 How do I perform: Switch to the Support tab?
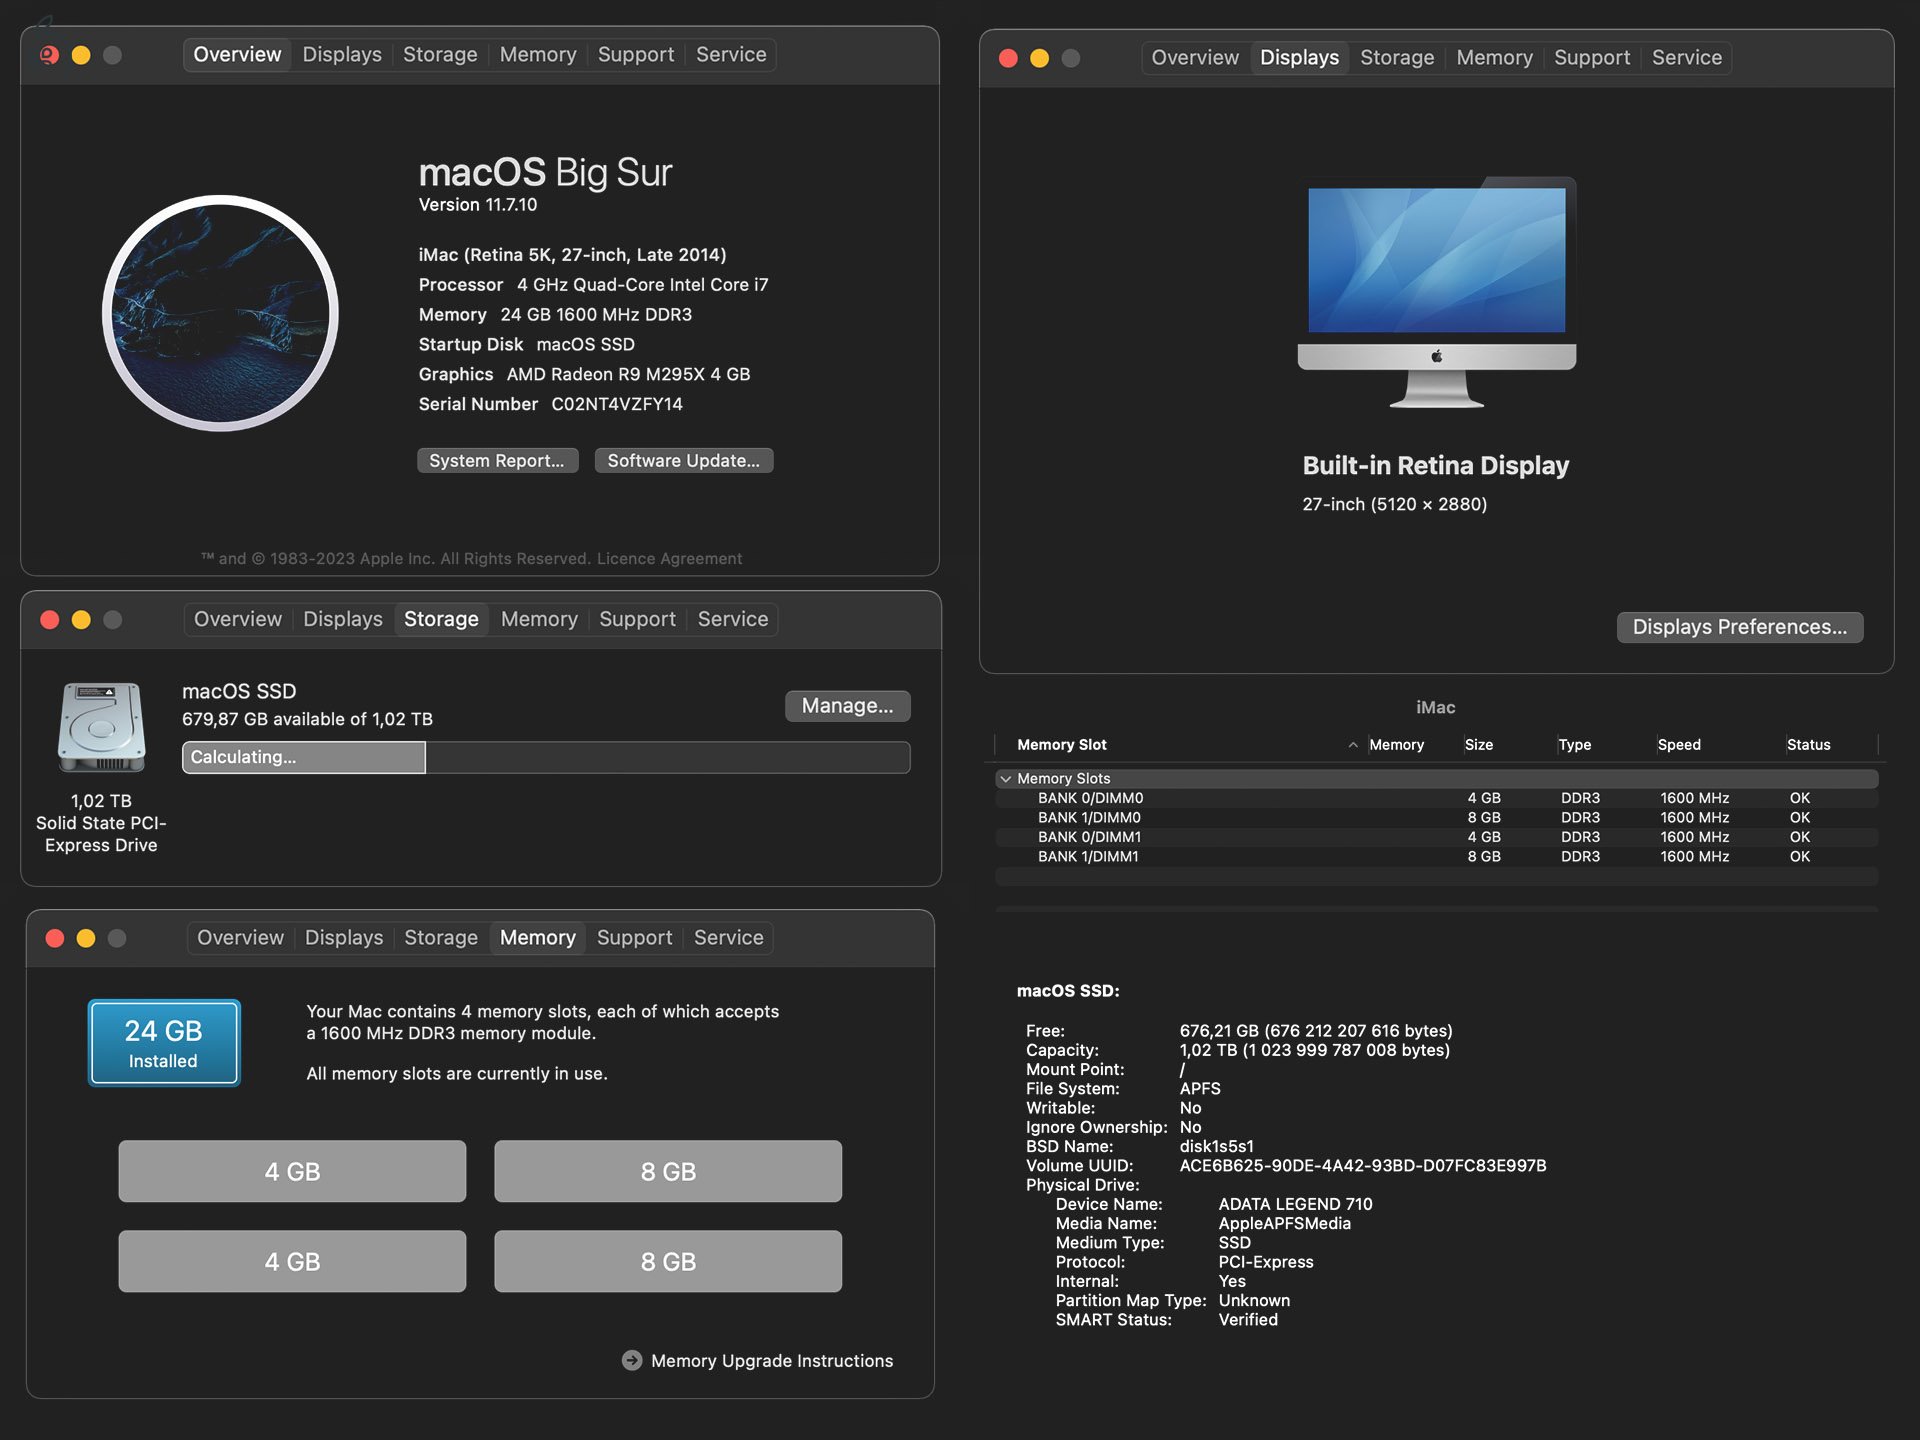[635, 54]
